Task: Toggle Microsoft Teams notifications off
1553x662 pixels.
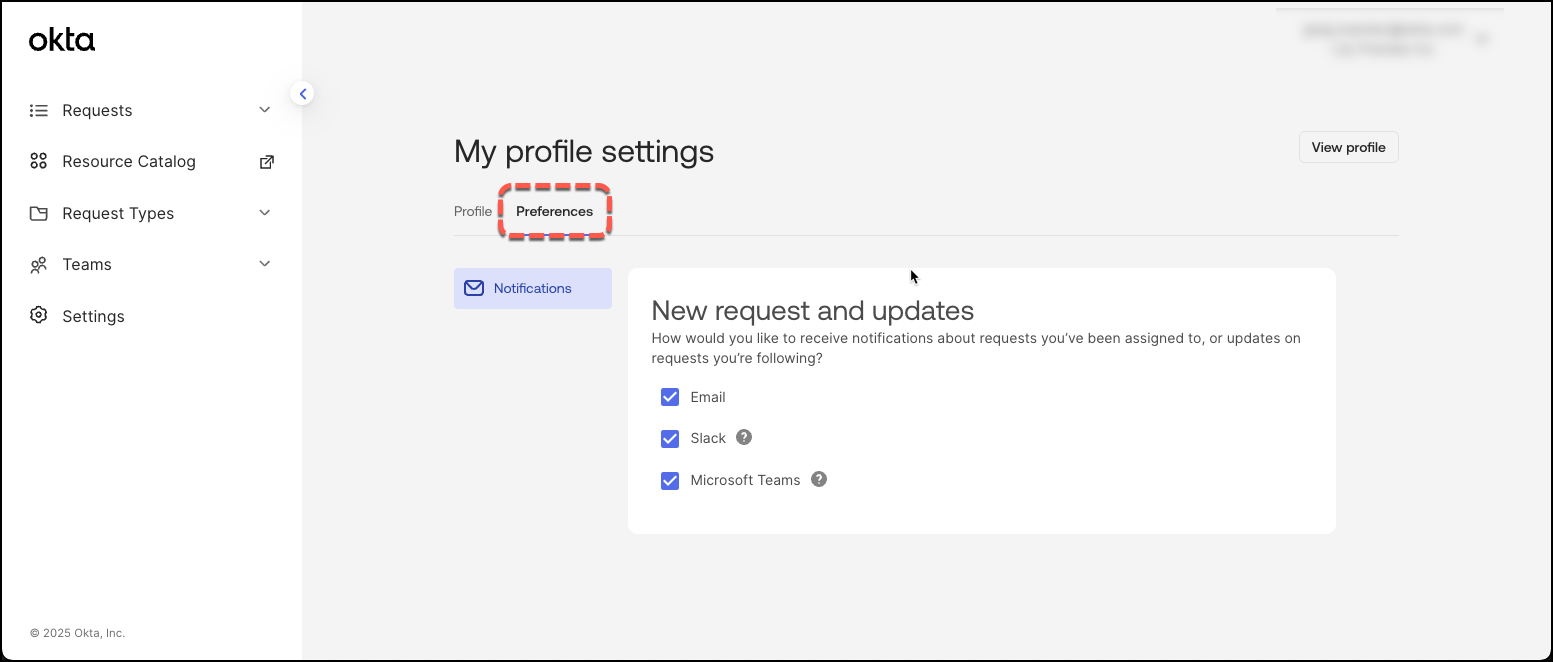Action: click(x=670, y=480)
